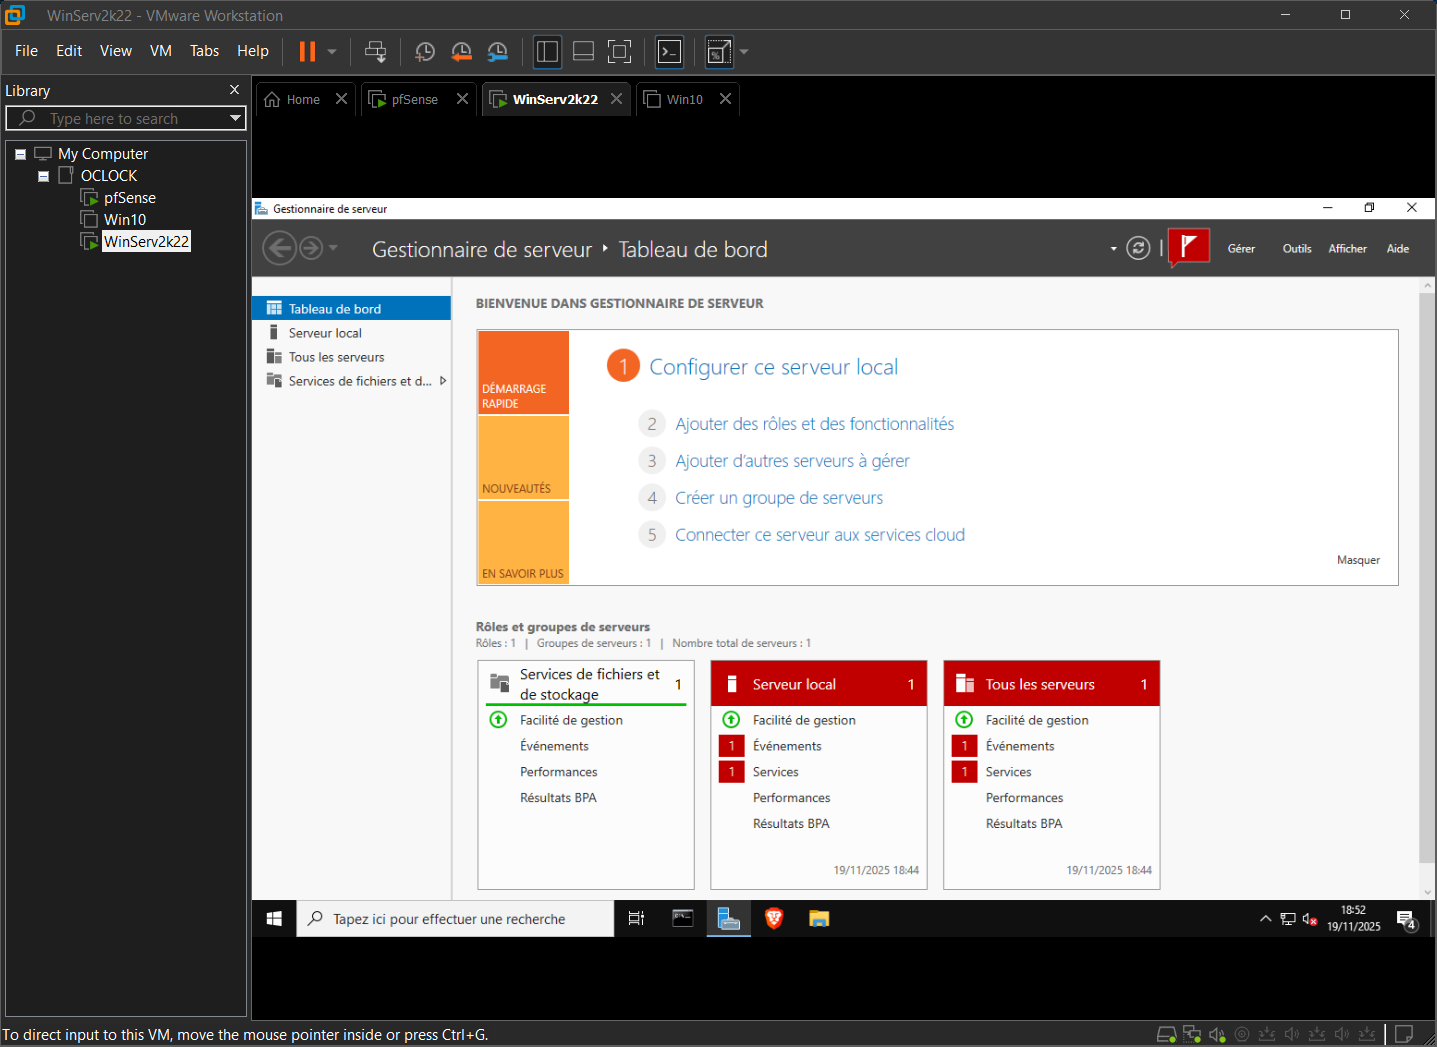Click the Server Manager refresh icon
The height and width of the screenshot is (1047, 1437).
point(1138,248)
